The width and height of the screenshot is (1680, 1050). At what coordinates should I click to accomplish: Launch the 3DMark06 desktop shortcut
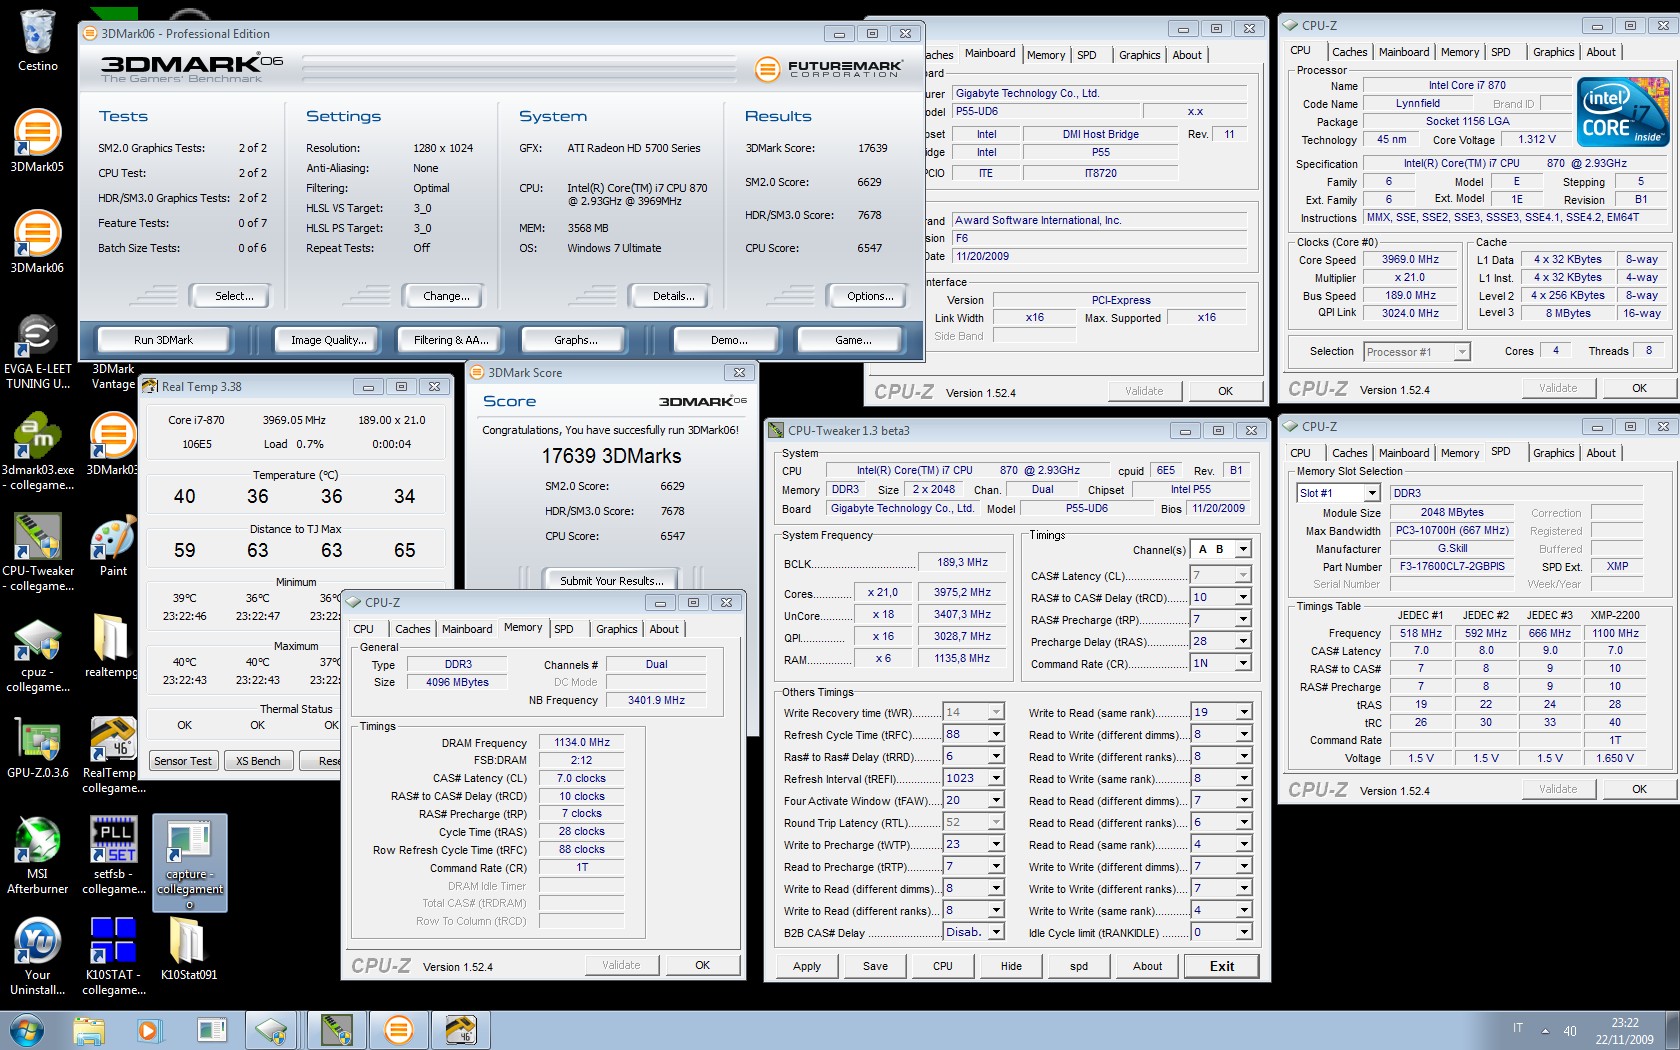(37, 242)
